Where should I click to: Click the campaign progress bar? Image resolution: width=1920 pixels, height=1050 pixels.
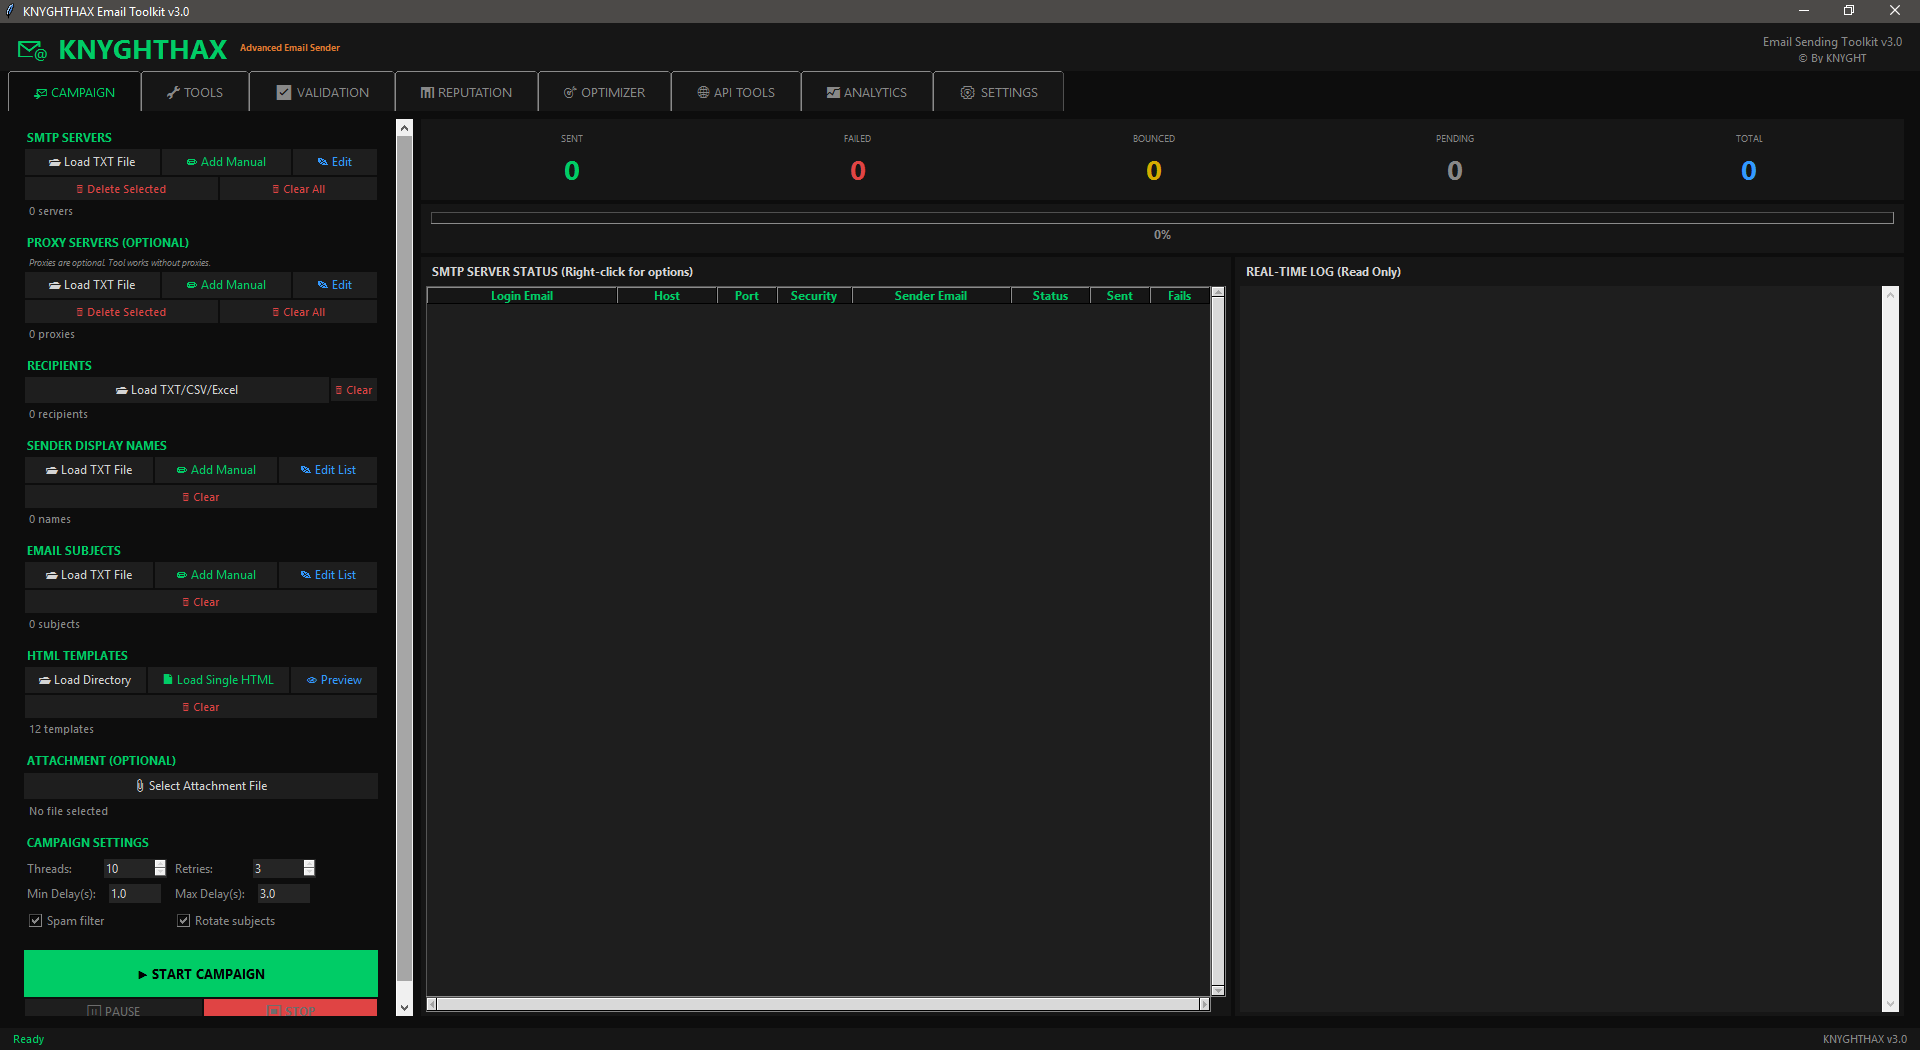(x=1162, y=218)
